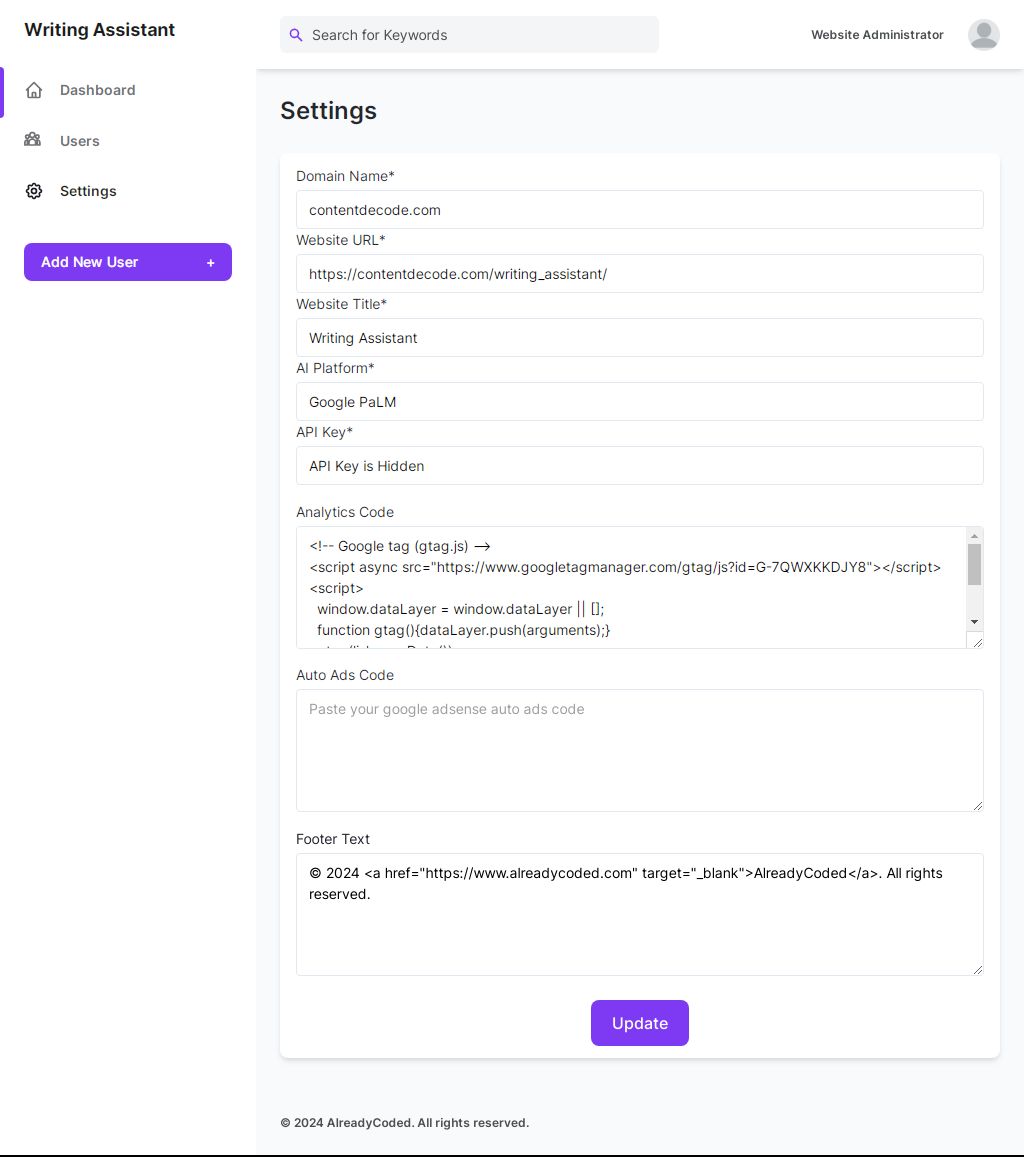The image size is (1024, 1157).
Task: Click into the API Key field
Action: (x=640, y=466)
